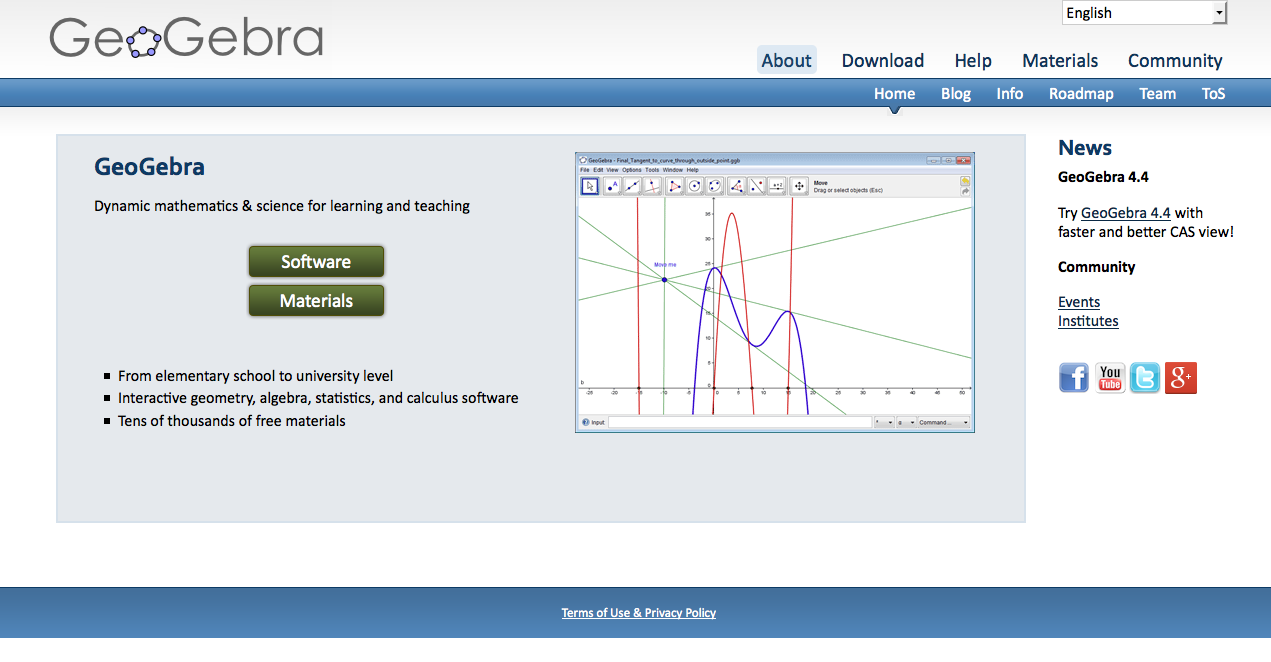Viewport: 1271px width, 662px height.
Task: Select the Polygon tool in the app screenshot
Action: (x=675, y=186)
